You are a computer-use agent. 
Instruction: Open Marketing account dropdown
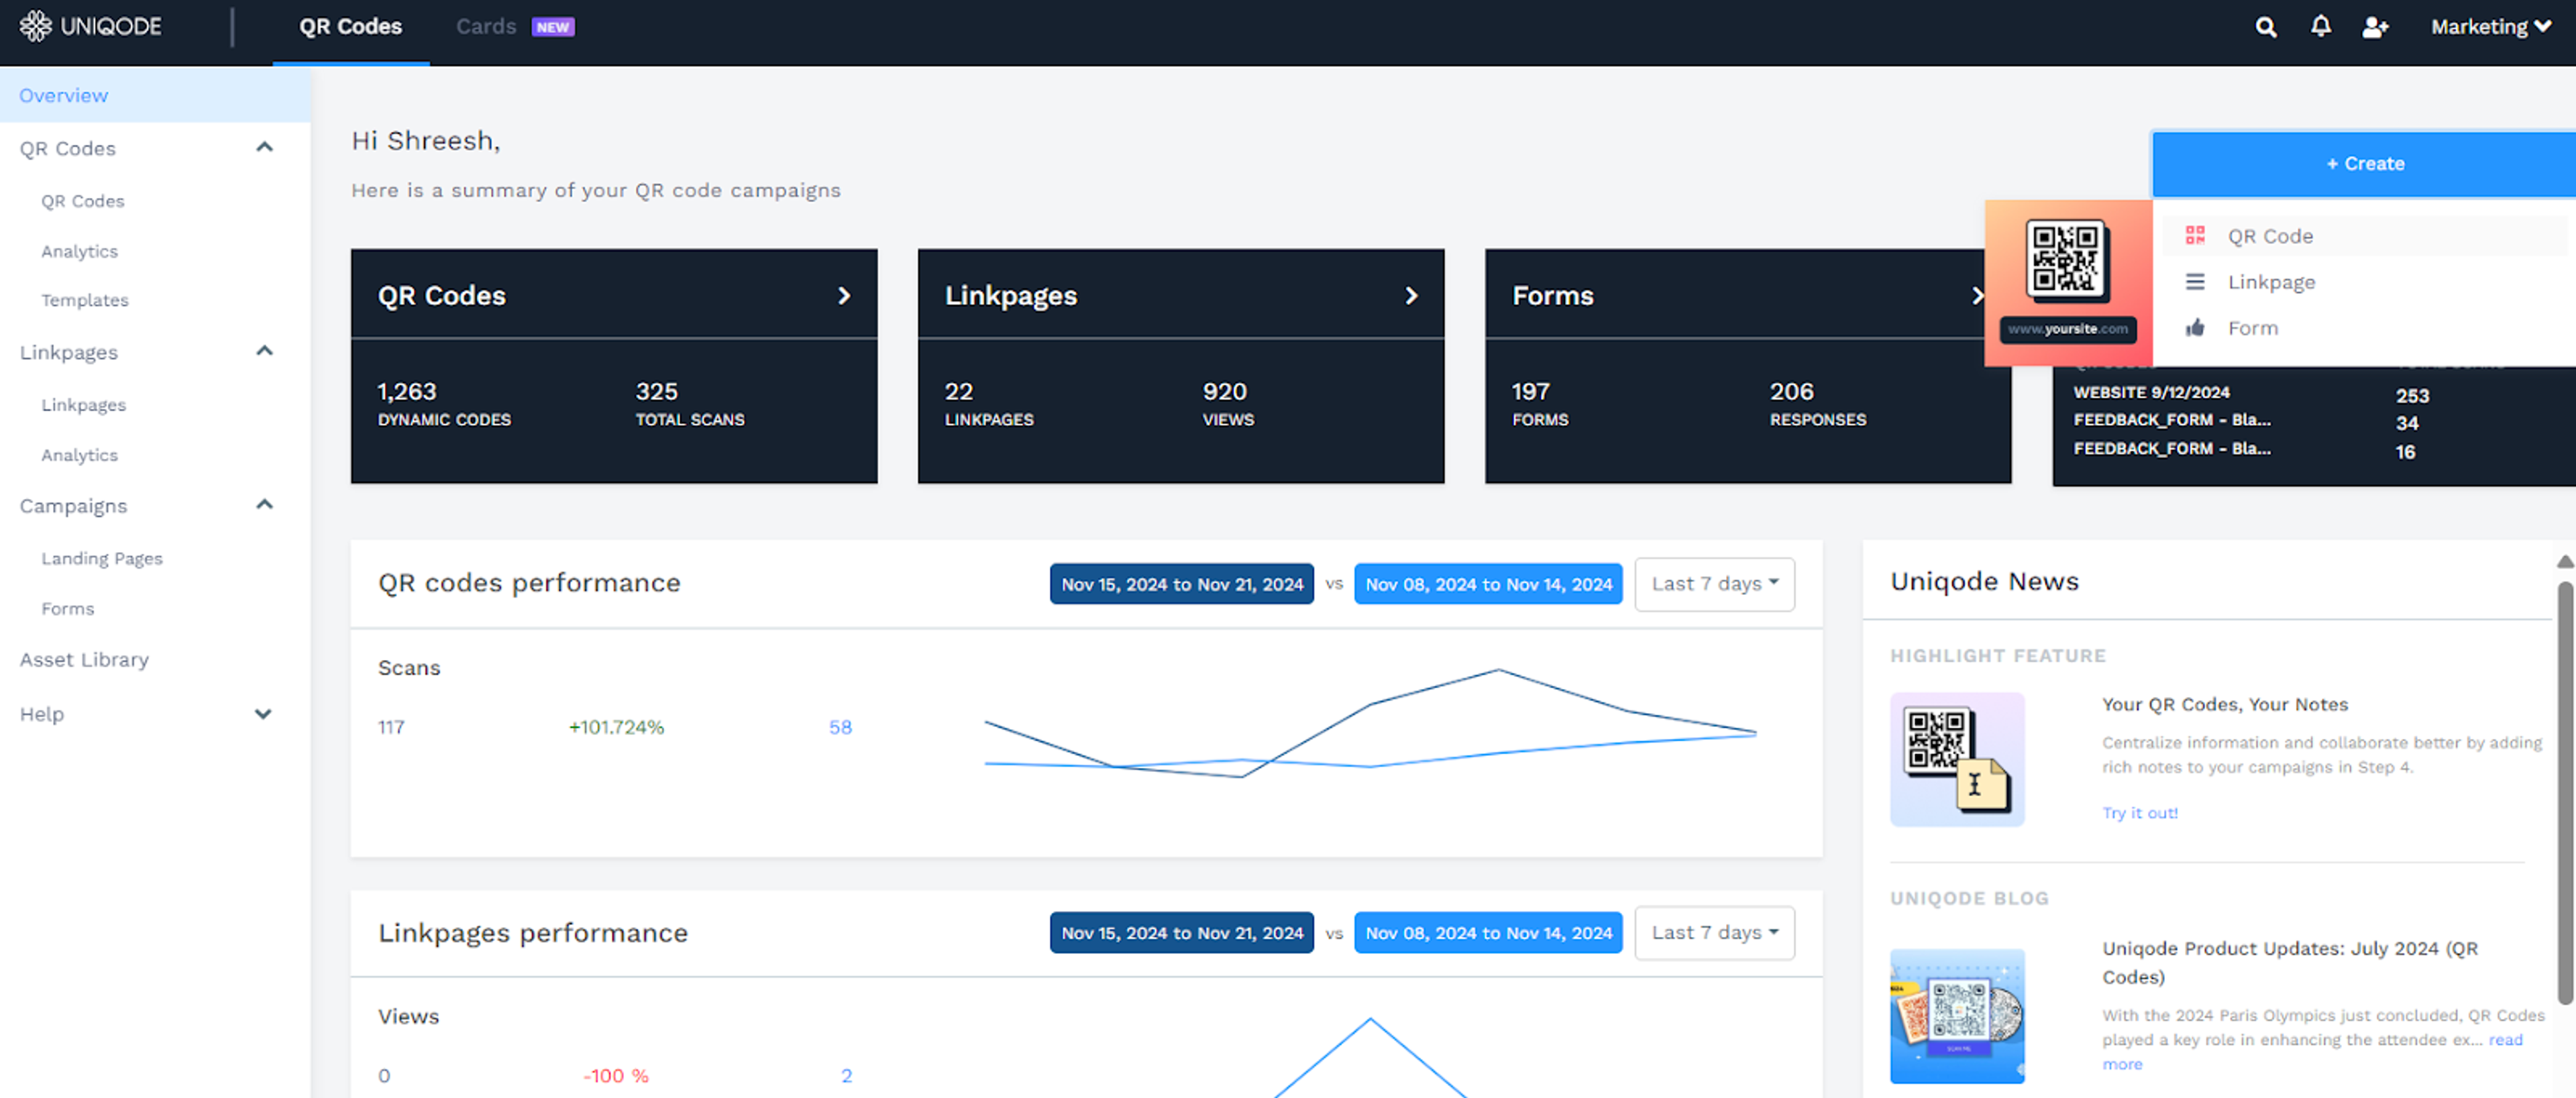[2490, 27]
